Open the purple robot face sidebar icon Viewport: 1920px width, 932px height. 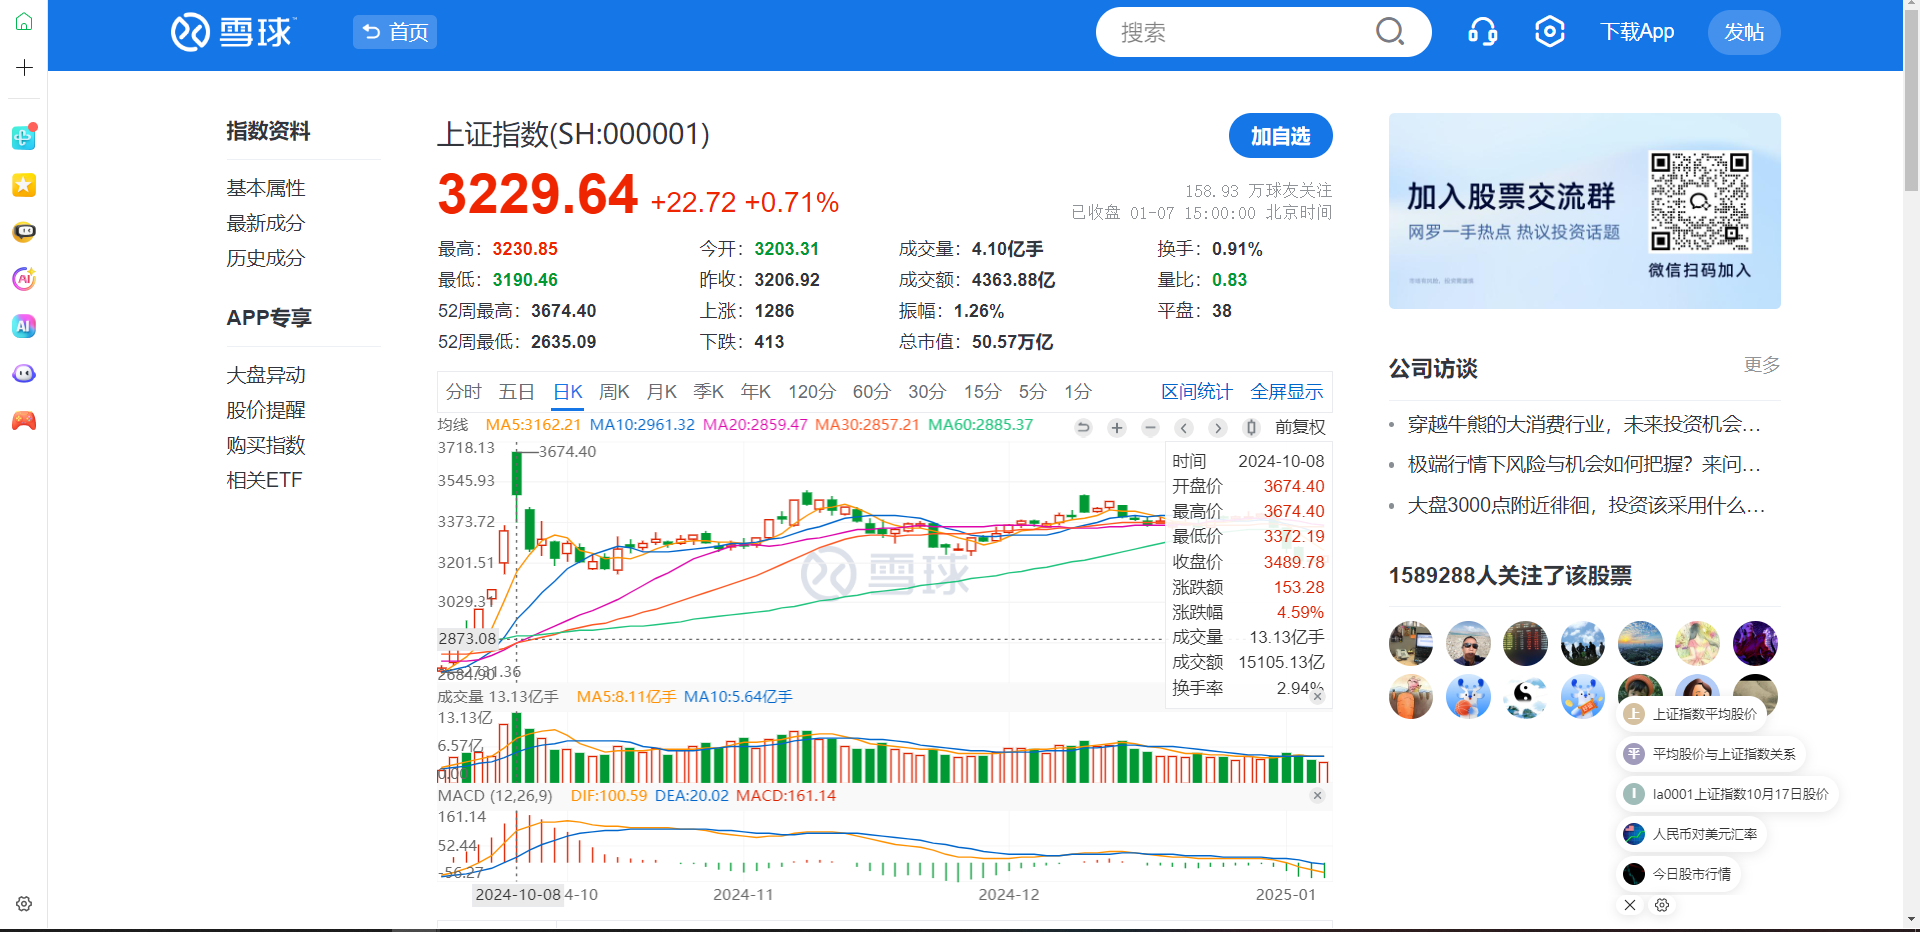point(24,374)
